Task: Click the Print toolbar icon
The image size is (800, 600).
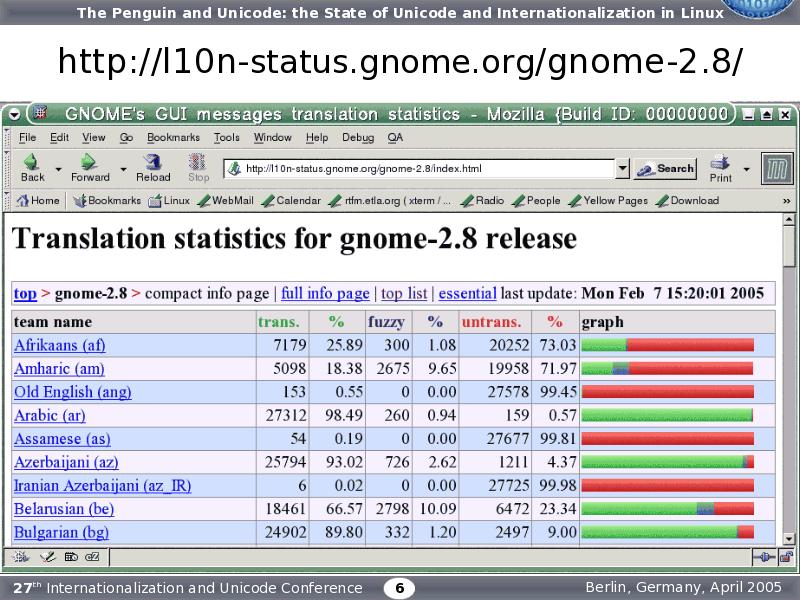Action: coord(720,167)
